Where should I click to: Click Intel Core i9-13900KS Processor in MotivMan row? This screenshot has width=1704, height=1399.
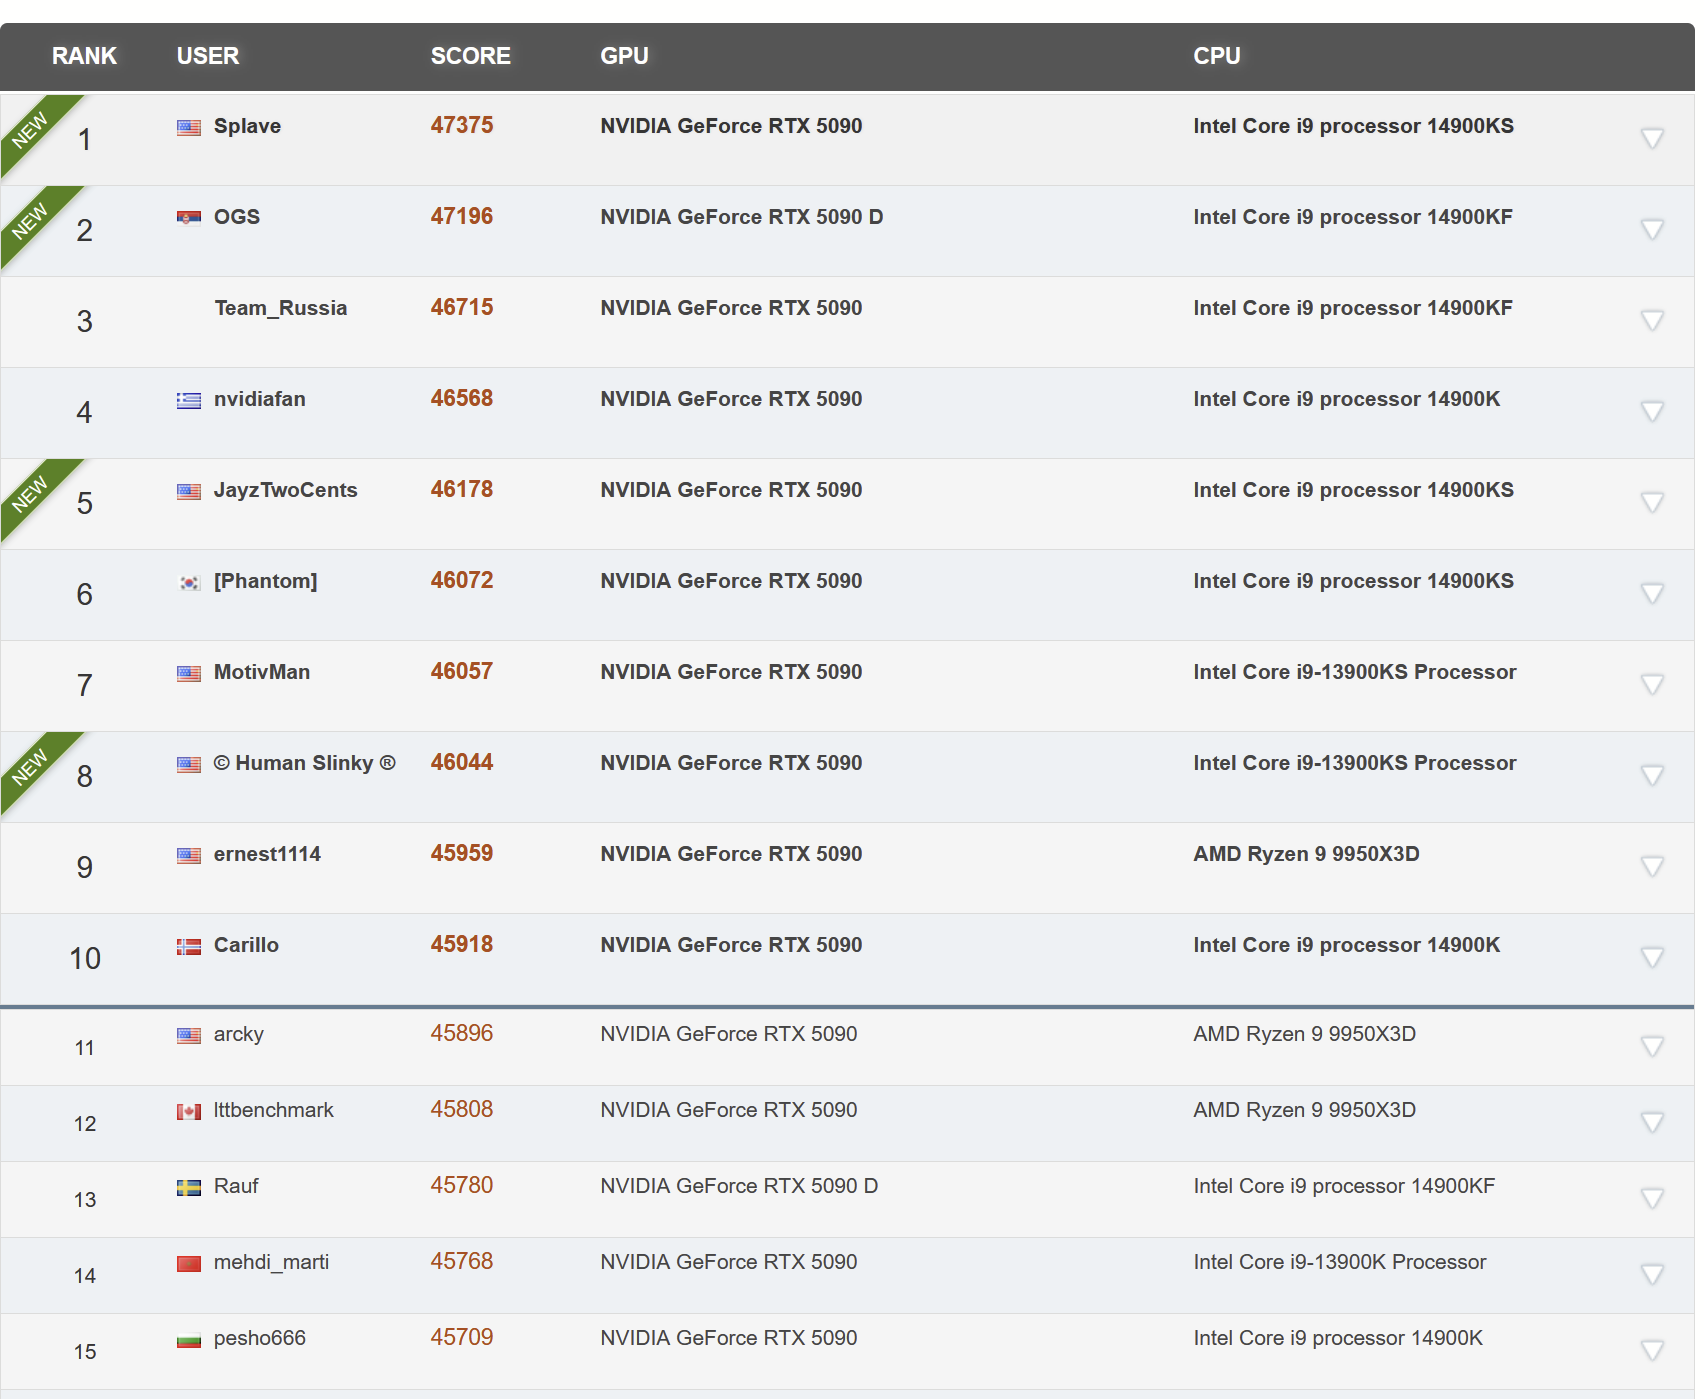click(1354, 672)
